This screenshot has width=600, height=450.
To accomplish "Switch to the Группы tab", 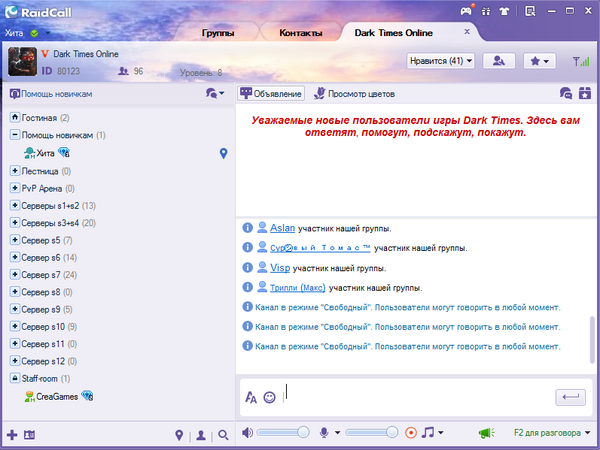I will click(218, 33).
